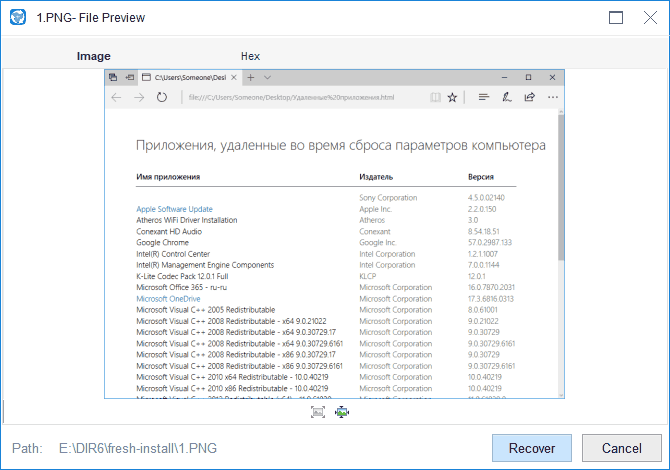Click the web note pen icon in preview
This screenshot has width=670, height=470.
click(x=507, y=97)
